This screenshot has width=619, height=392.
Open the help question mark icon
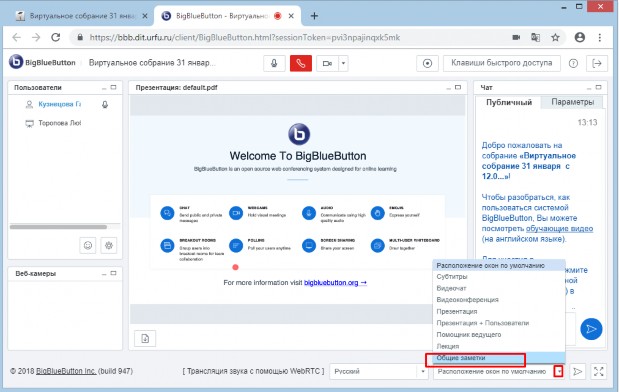coord(573,63)
